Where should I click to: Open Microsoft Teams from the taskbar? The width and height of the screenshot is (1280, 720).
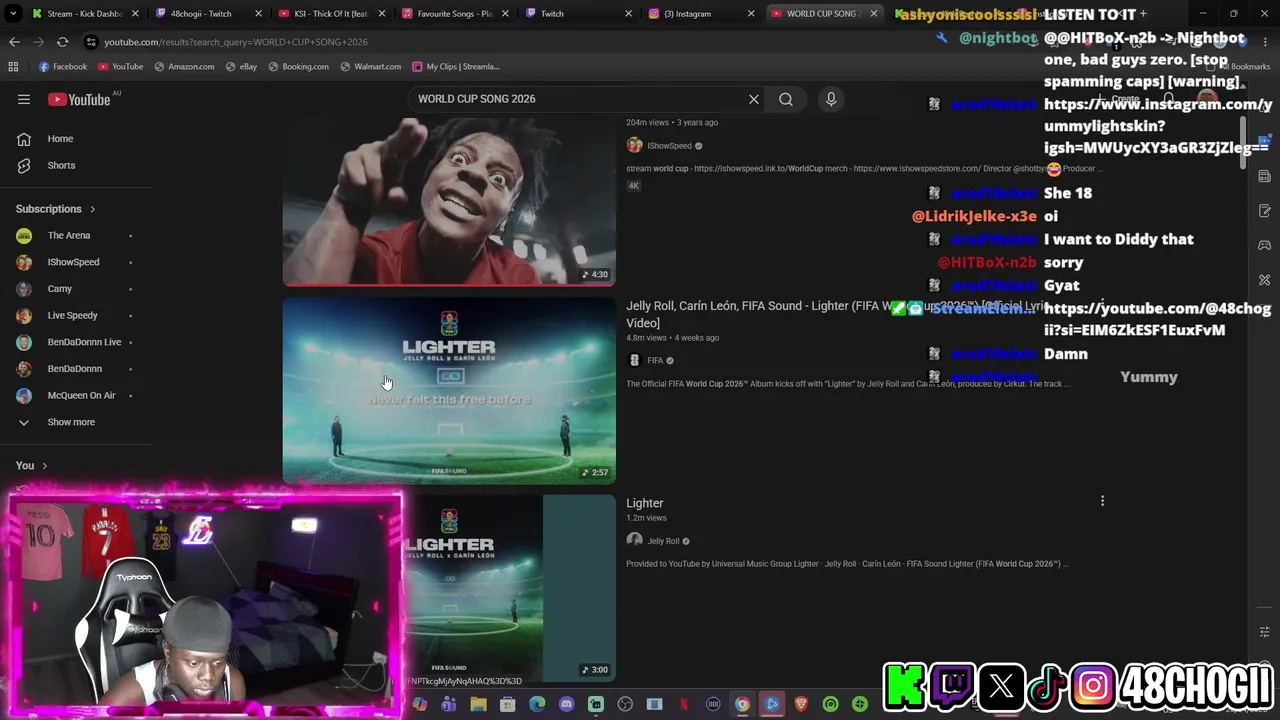449,704
